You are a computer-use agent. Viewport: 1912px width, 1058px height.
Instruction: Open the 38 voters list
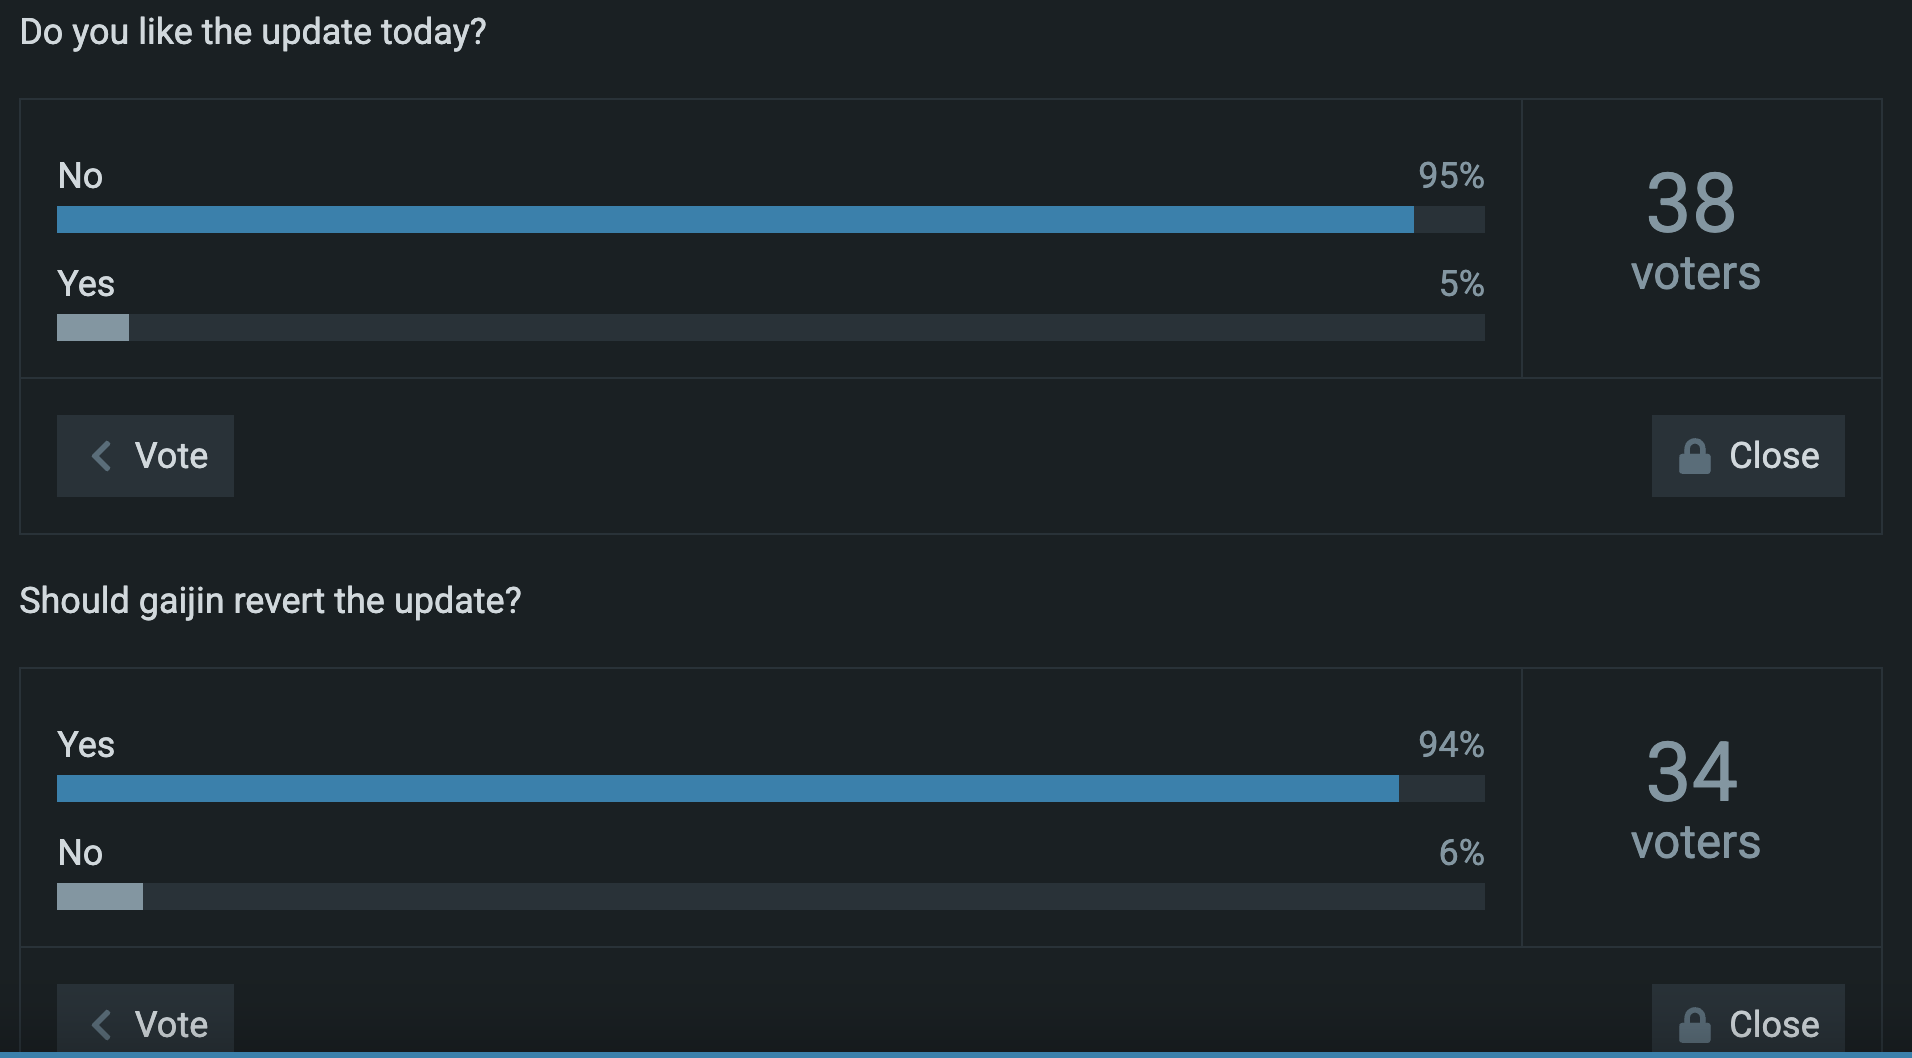coord(1695,231)
